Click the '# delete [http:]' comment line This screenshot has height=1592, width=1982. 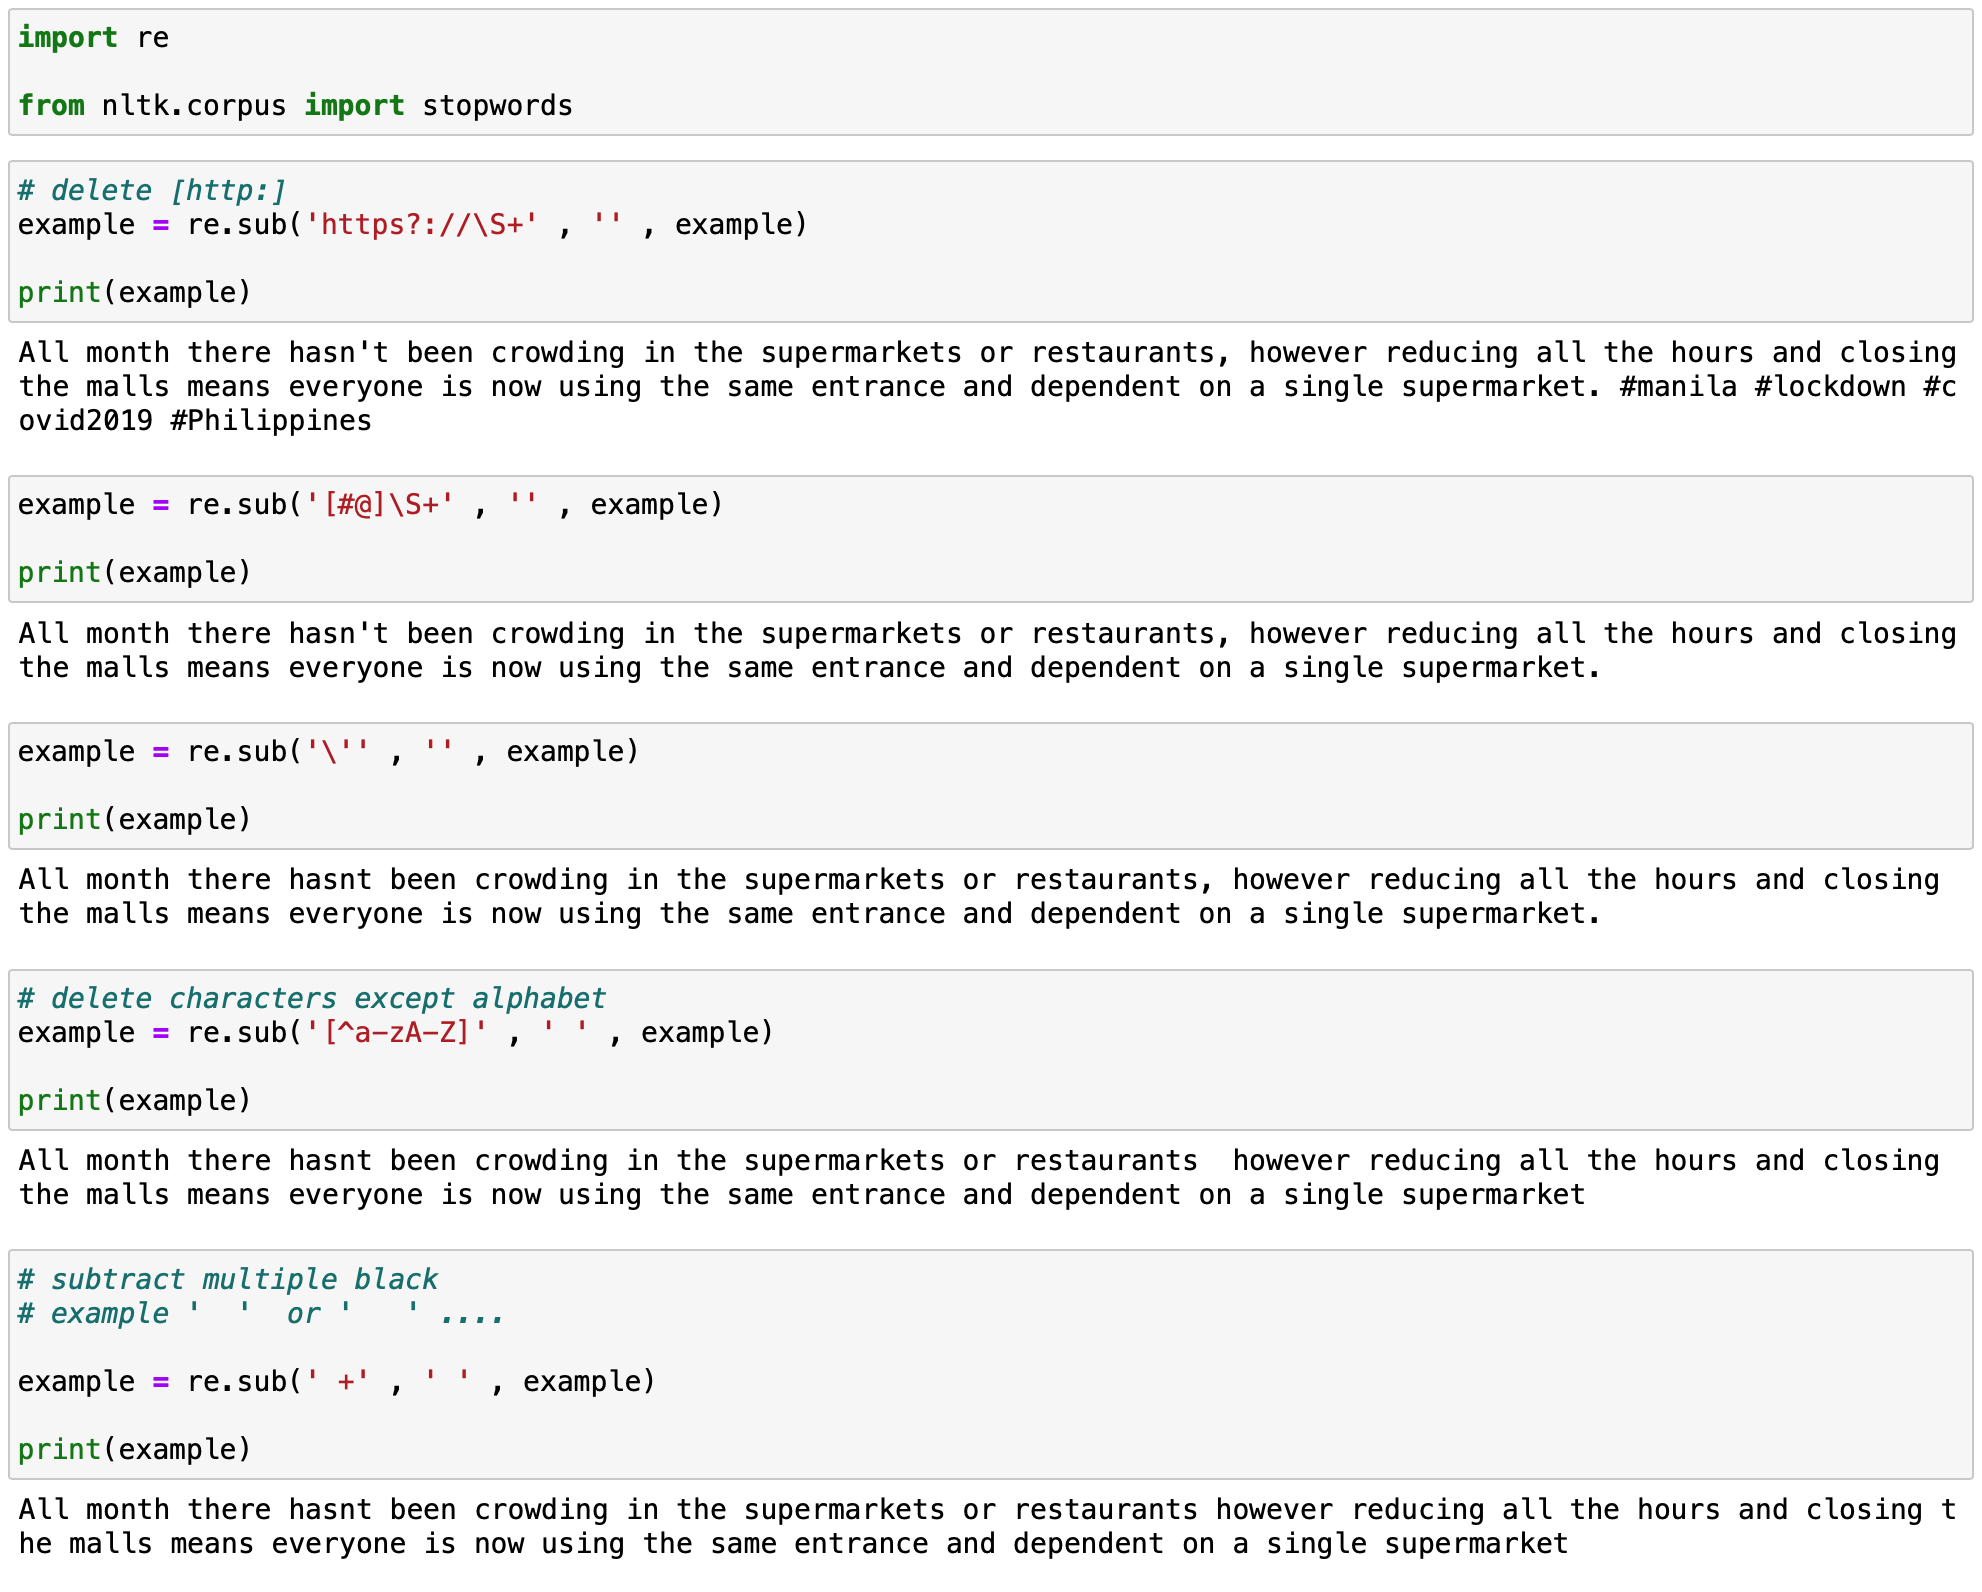[152, 191]
